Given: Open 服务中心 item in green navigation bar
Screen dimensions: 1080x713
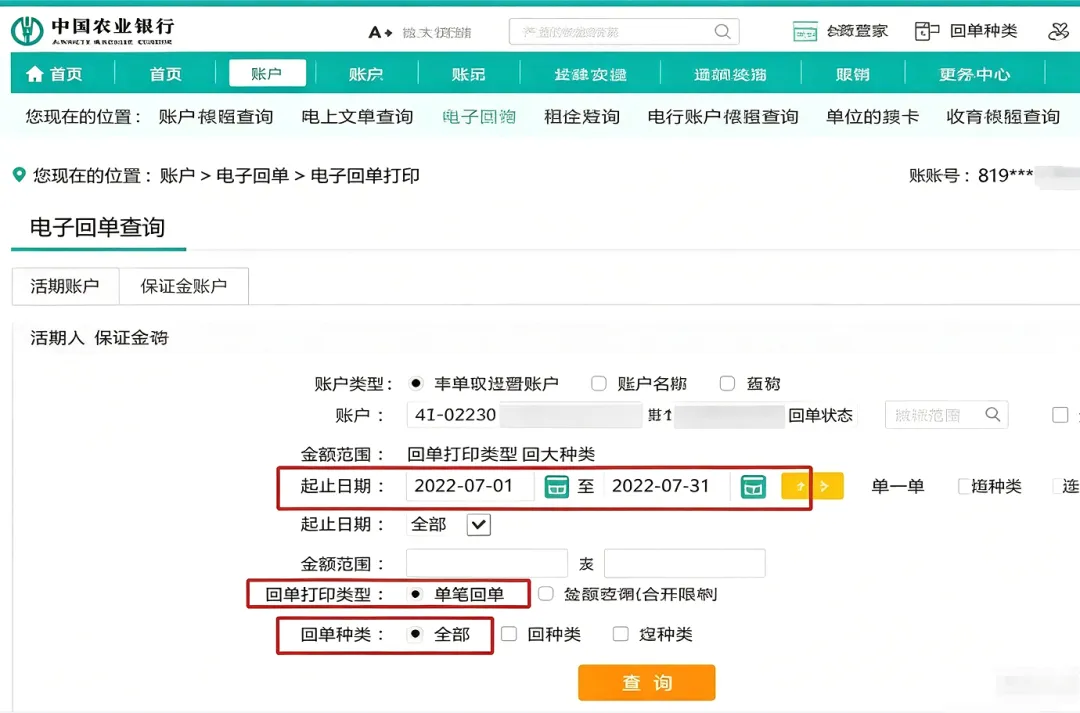Looking at the screenshot, I should click(x=975, y=74).
